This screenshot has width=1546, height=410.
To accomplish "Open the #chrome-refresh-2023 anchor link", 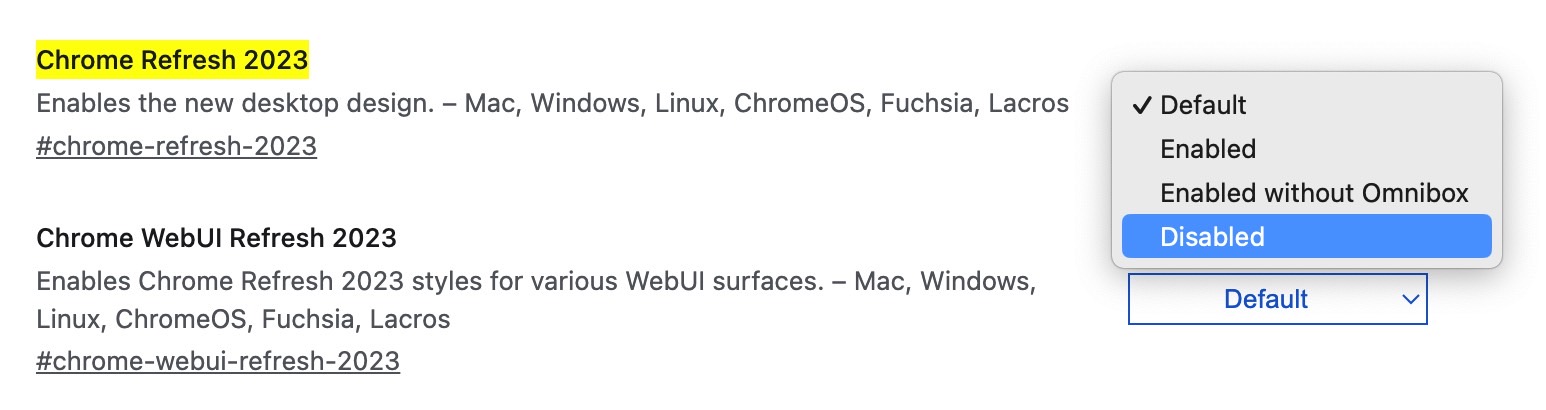I will pos(176,146).
